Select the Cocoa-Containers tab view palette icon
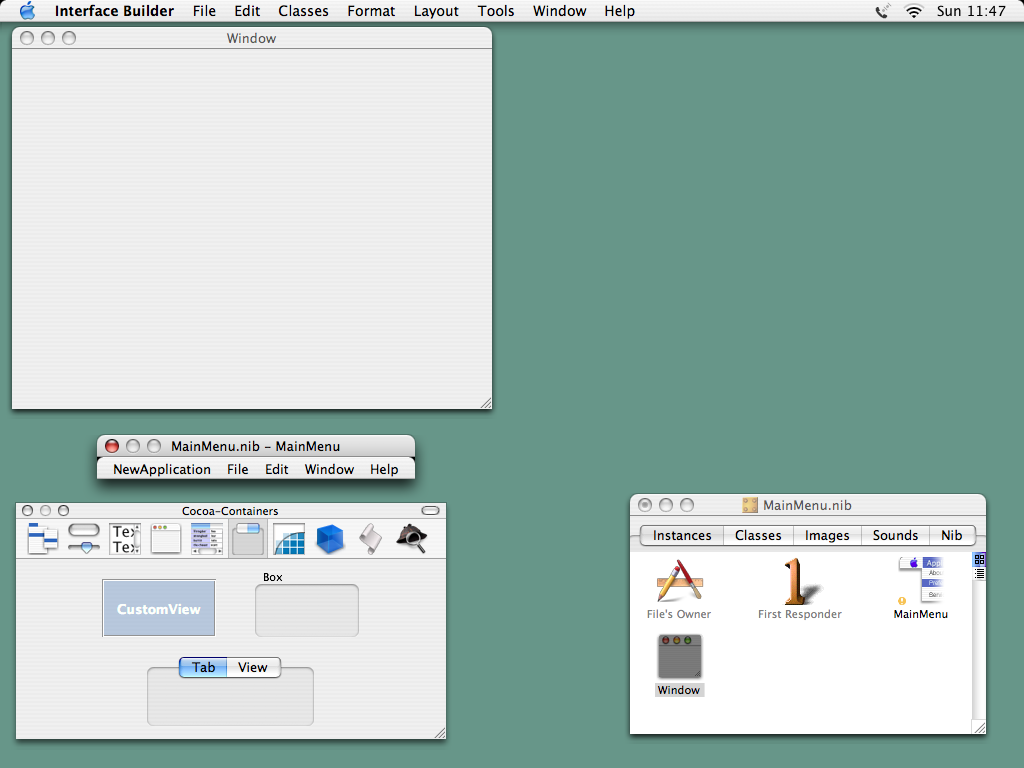 point(248,539)
